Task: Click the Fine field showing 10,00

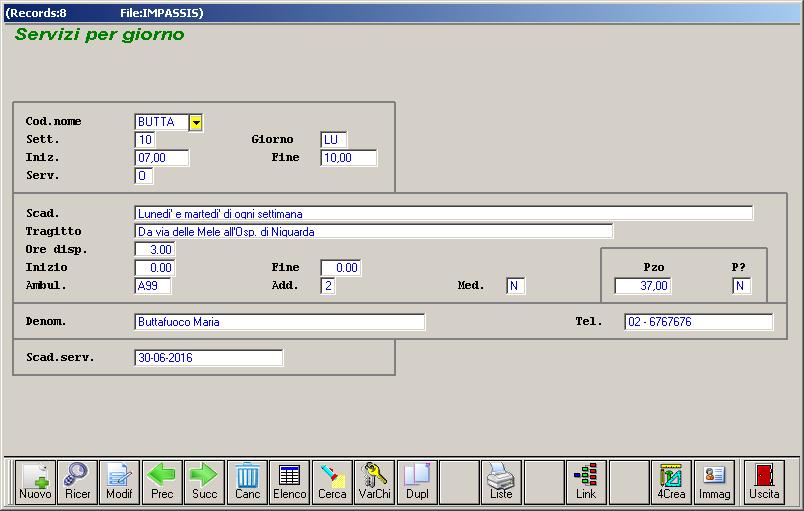Action: pos(348,157)
